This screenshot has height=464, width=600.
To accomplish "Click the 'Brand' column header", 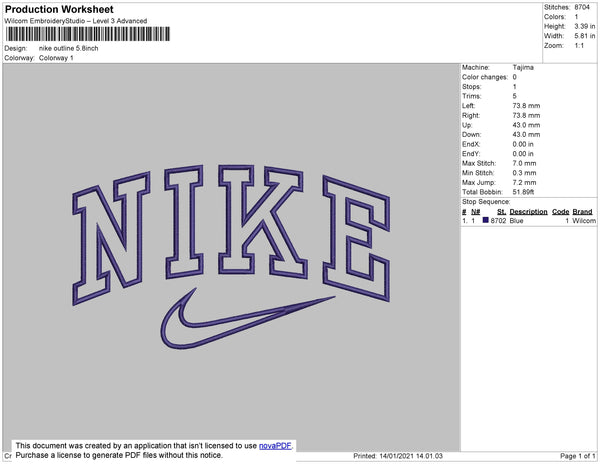I will pos(582,212).
